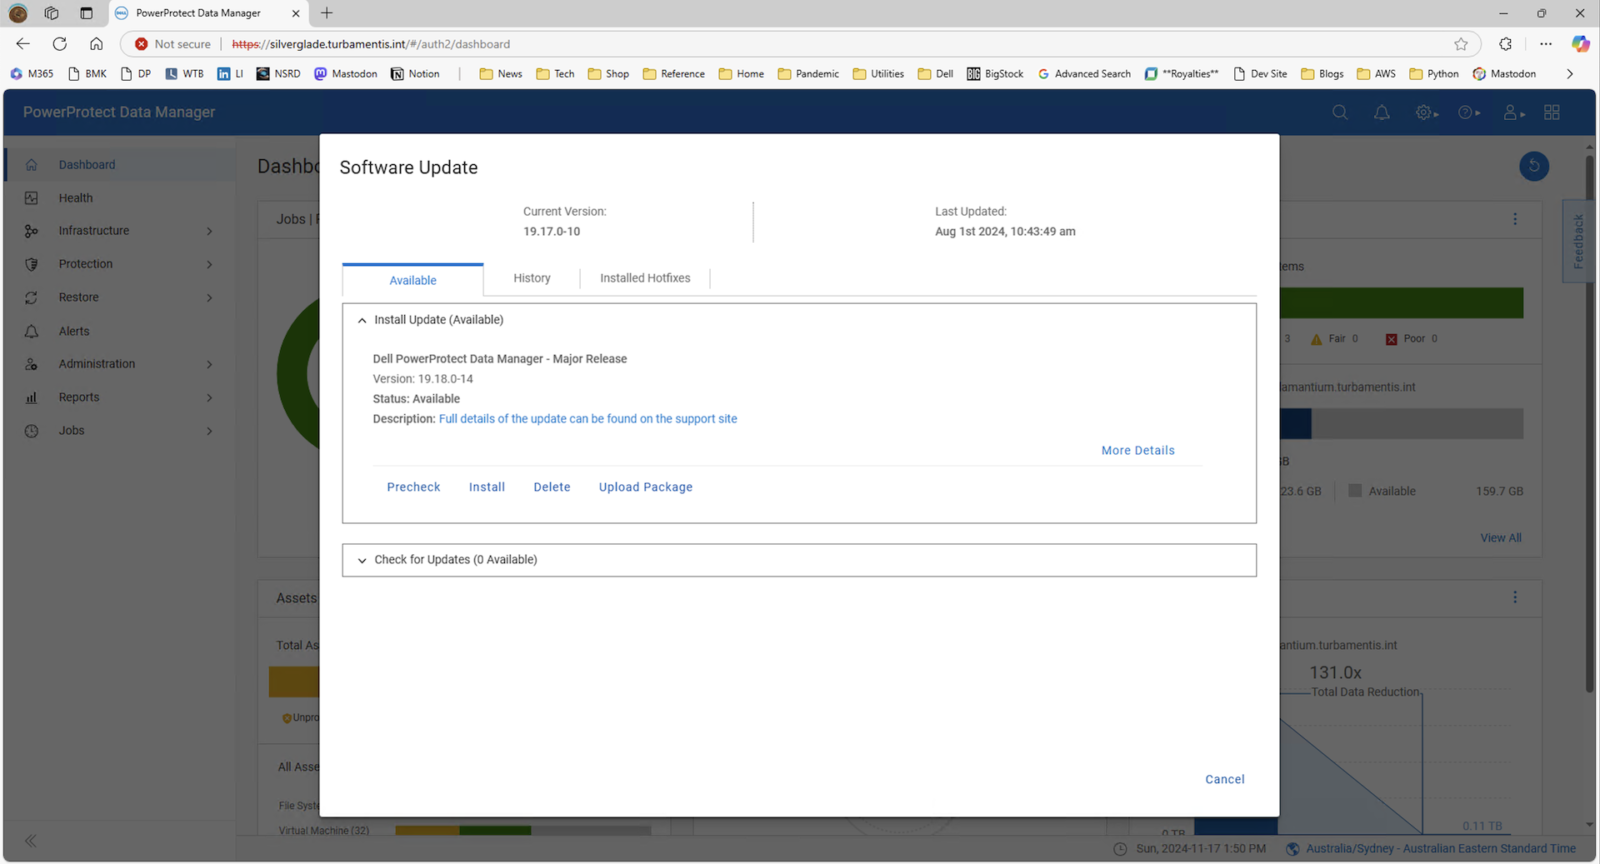Open the notifications bell icon
The height and width of the screenshot is (864, 1600).
tap(1382, 113)
